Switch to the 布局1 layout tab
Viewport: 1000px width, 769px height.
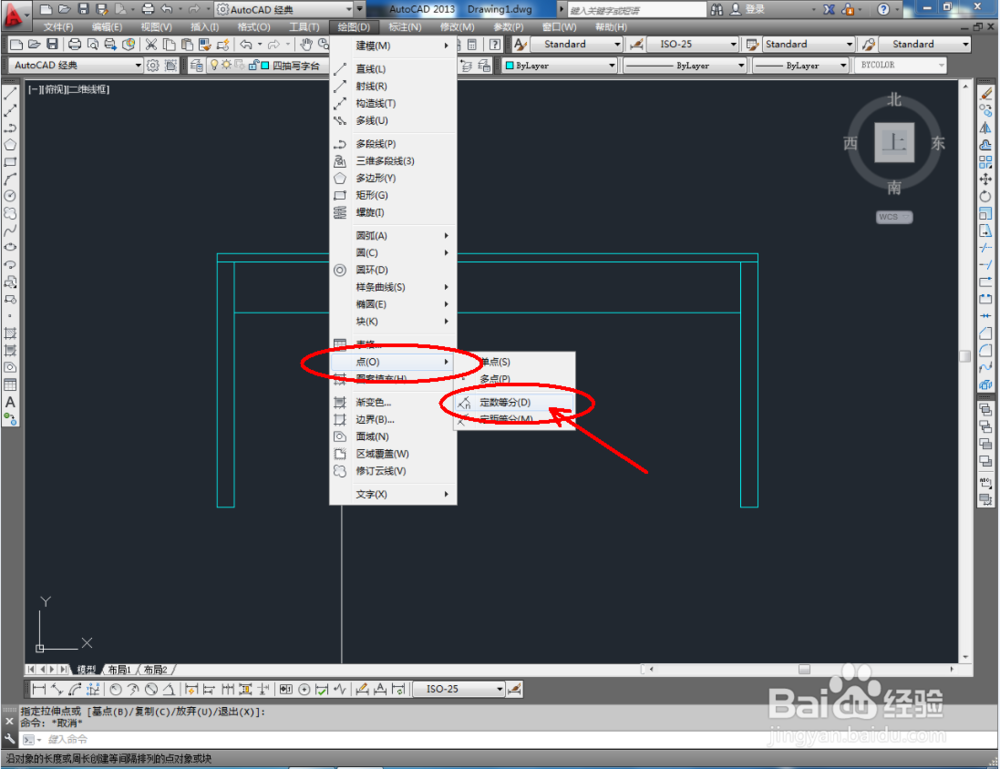tap(119, 670)
